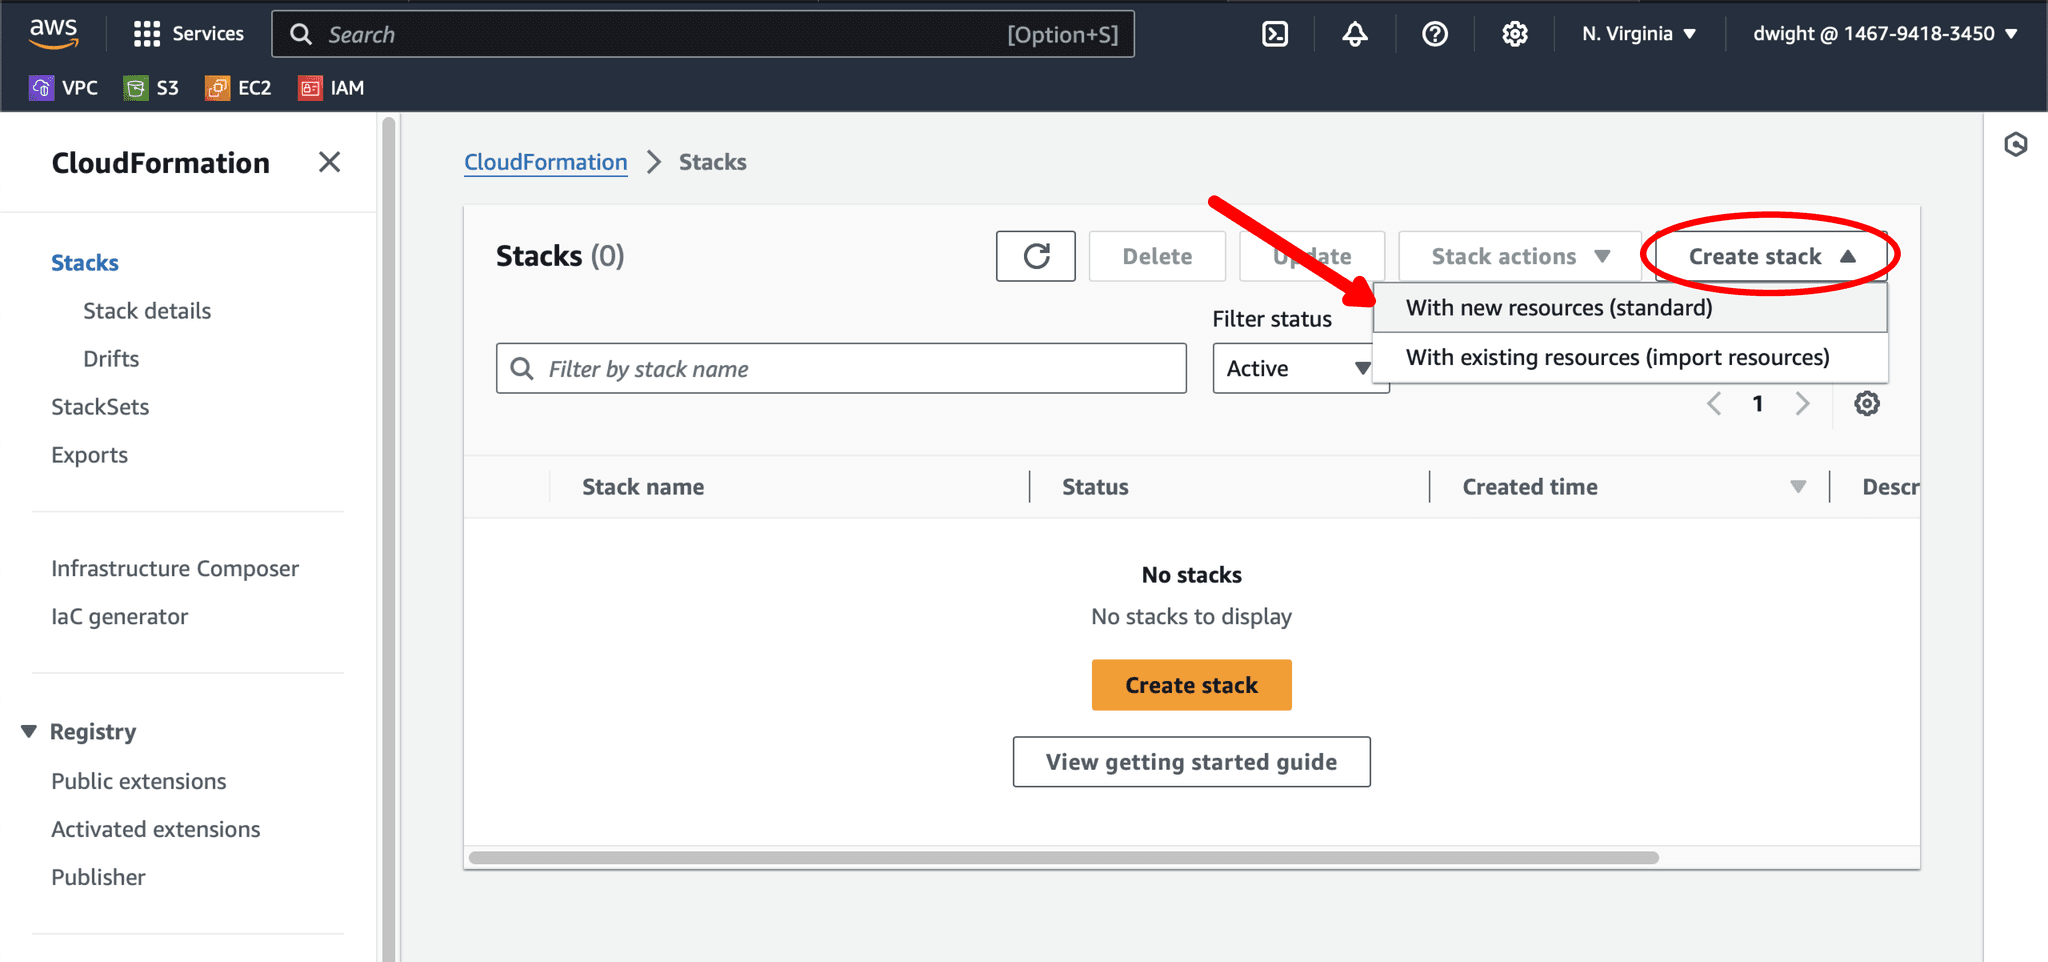Open the console settings gear in top bar
Image resolution: width=2048 pixels, height=962 pixels.
point(1515,34)
